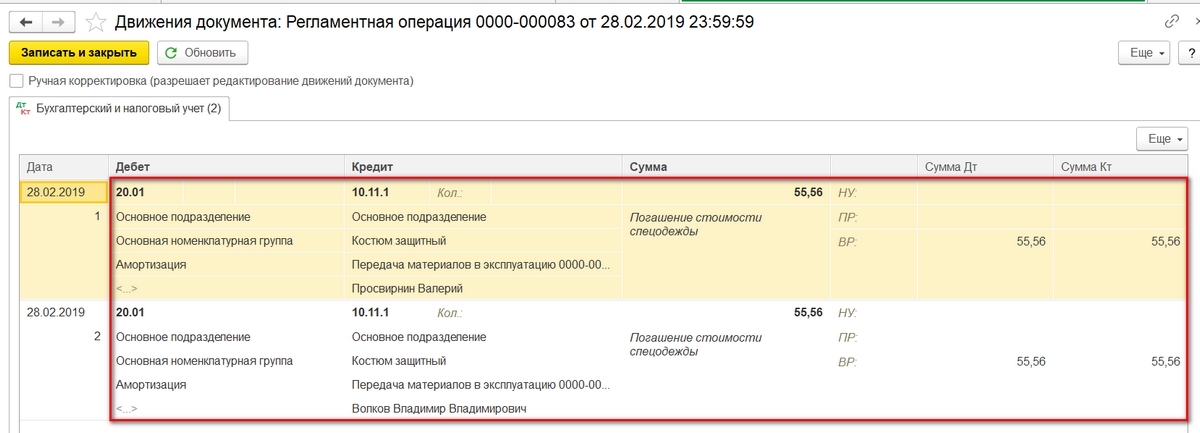Select the first row's 10.11.1 credit account
The height and width of the screenshot is (433, 1200).
tap(371, 192)
